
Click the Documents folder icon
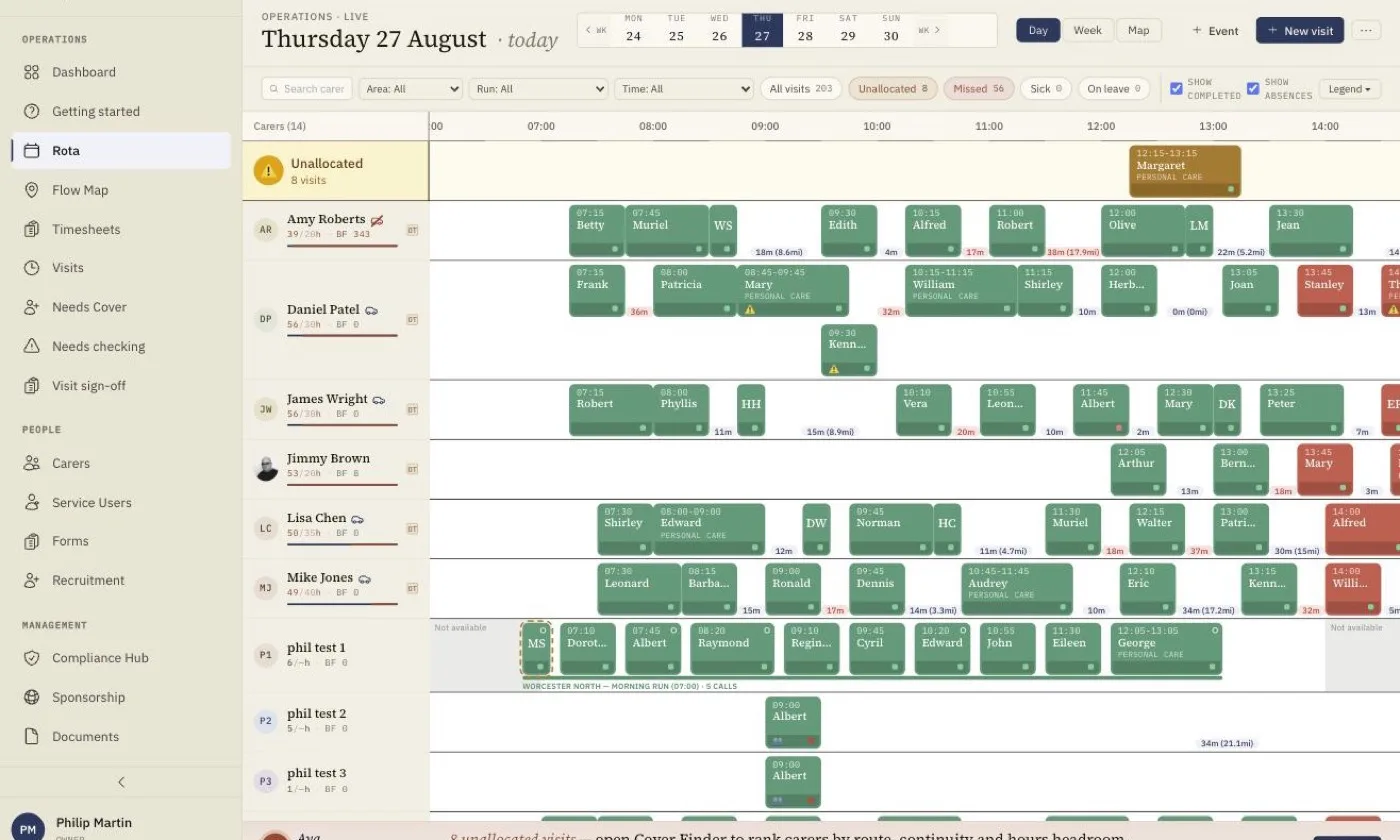tap(32, 736)
